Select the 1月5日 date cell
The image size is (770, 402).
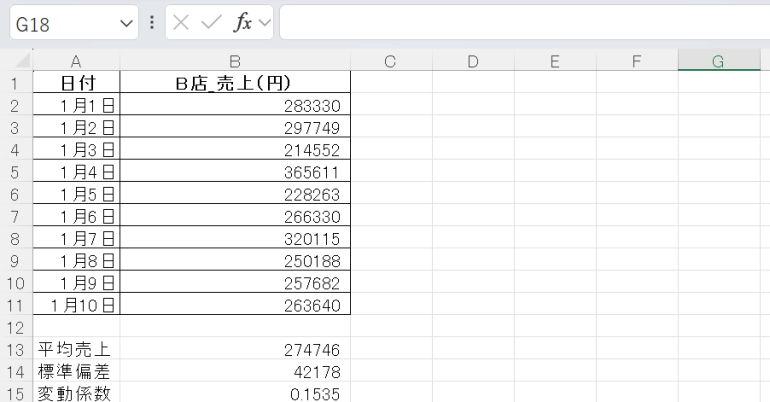pos(77,194)
